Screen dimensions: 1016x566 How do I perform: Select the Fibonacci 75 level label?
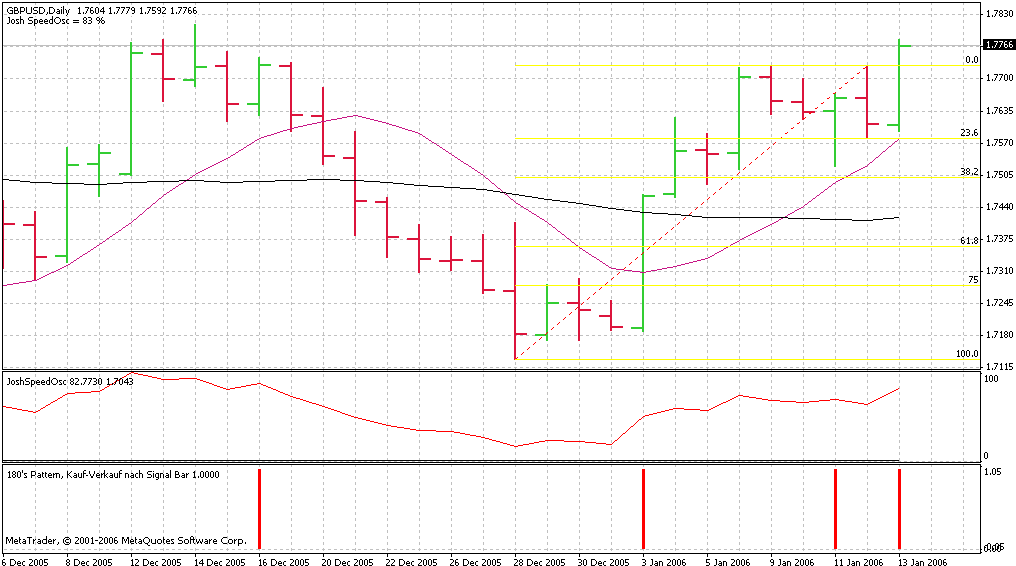click(x=973, y=280)
